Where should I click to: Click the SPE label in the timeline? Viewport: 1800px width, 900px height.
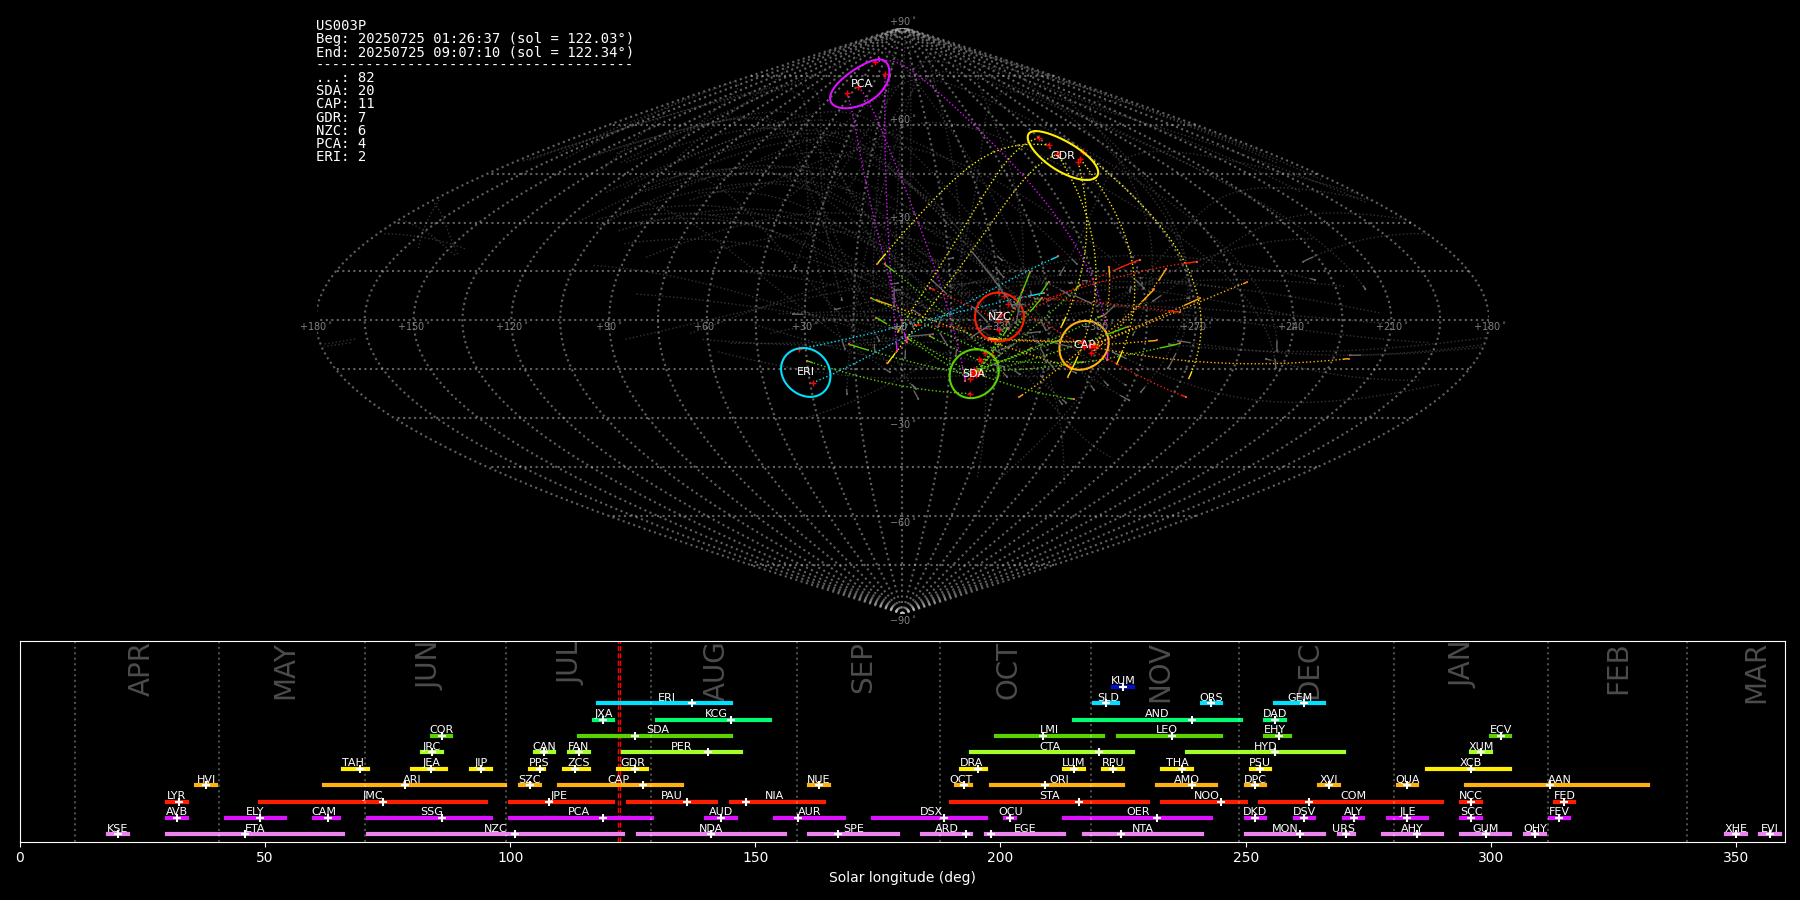[x=853, y=828]
